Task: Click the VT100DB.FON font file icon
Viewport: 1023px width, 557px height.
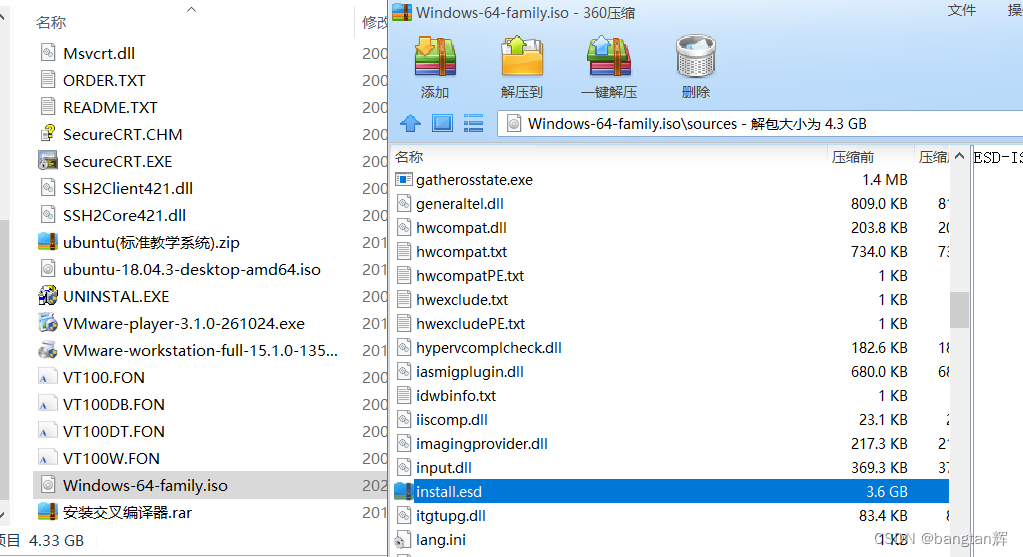Action: [x=48, y=404]
